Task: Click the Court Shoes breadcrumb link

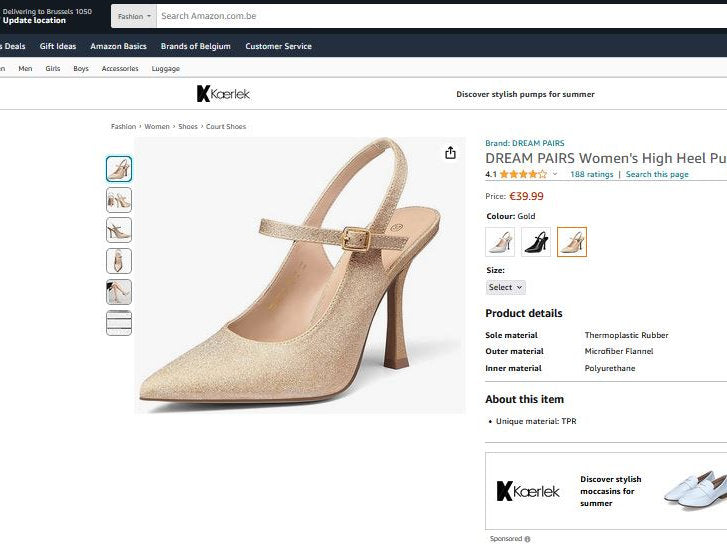Action: coord(226,127)
